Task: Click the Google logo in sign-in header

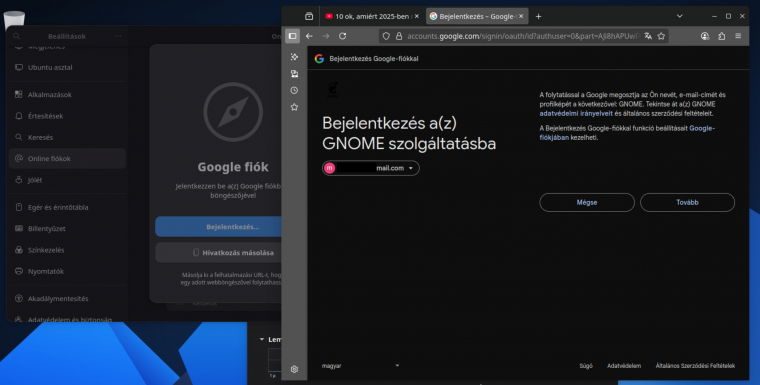Action: [319, 59]
